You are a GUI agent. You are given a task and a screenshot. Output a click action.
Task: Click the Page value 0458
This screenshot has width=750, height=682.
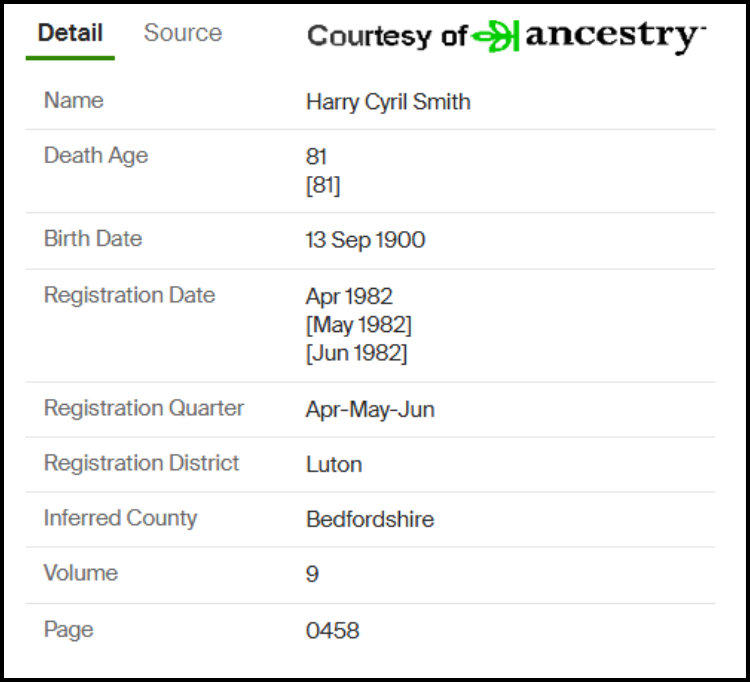(x=332, y=630)
